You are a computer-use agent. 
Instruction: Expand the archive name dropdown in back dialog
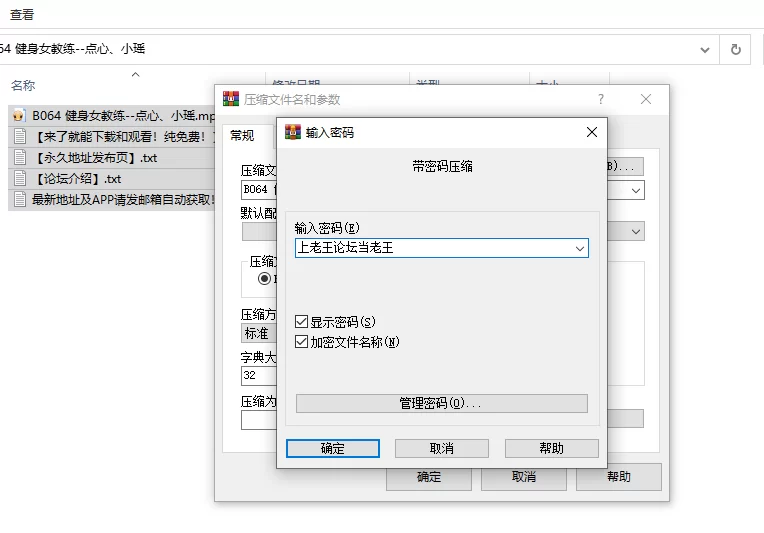636,189
